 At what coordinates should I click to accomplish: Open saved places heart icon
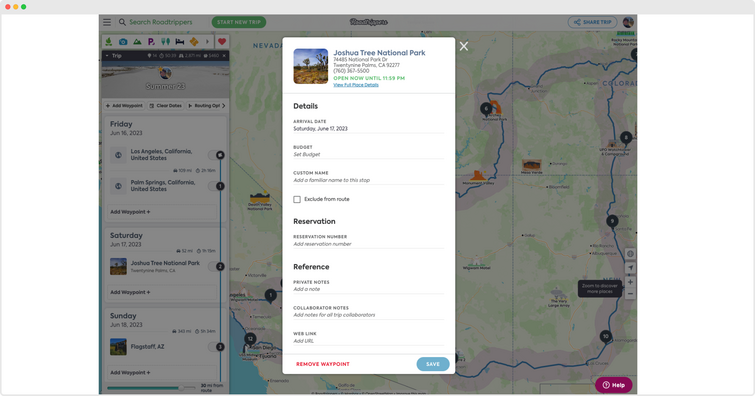(x=222, y=42)
